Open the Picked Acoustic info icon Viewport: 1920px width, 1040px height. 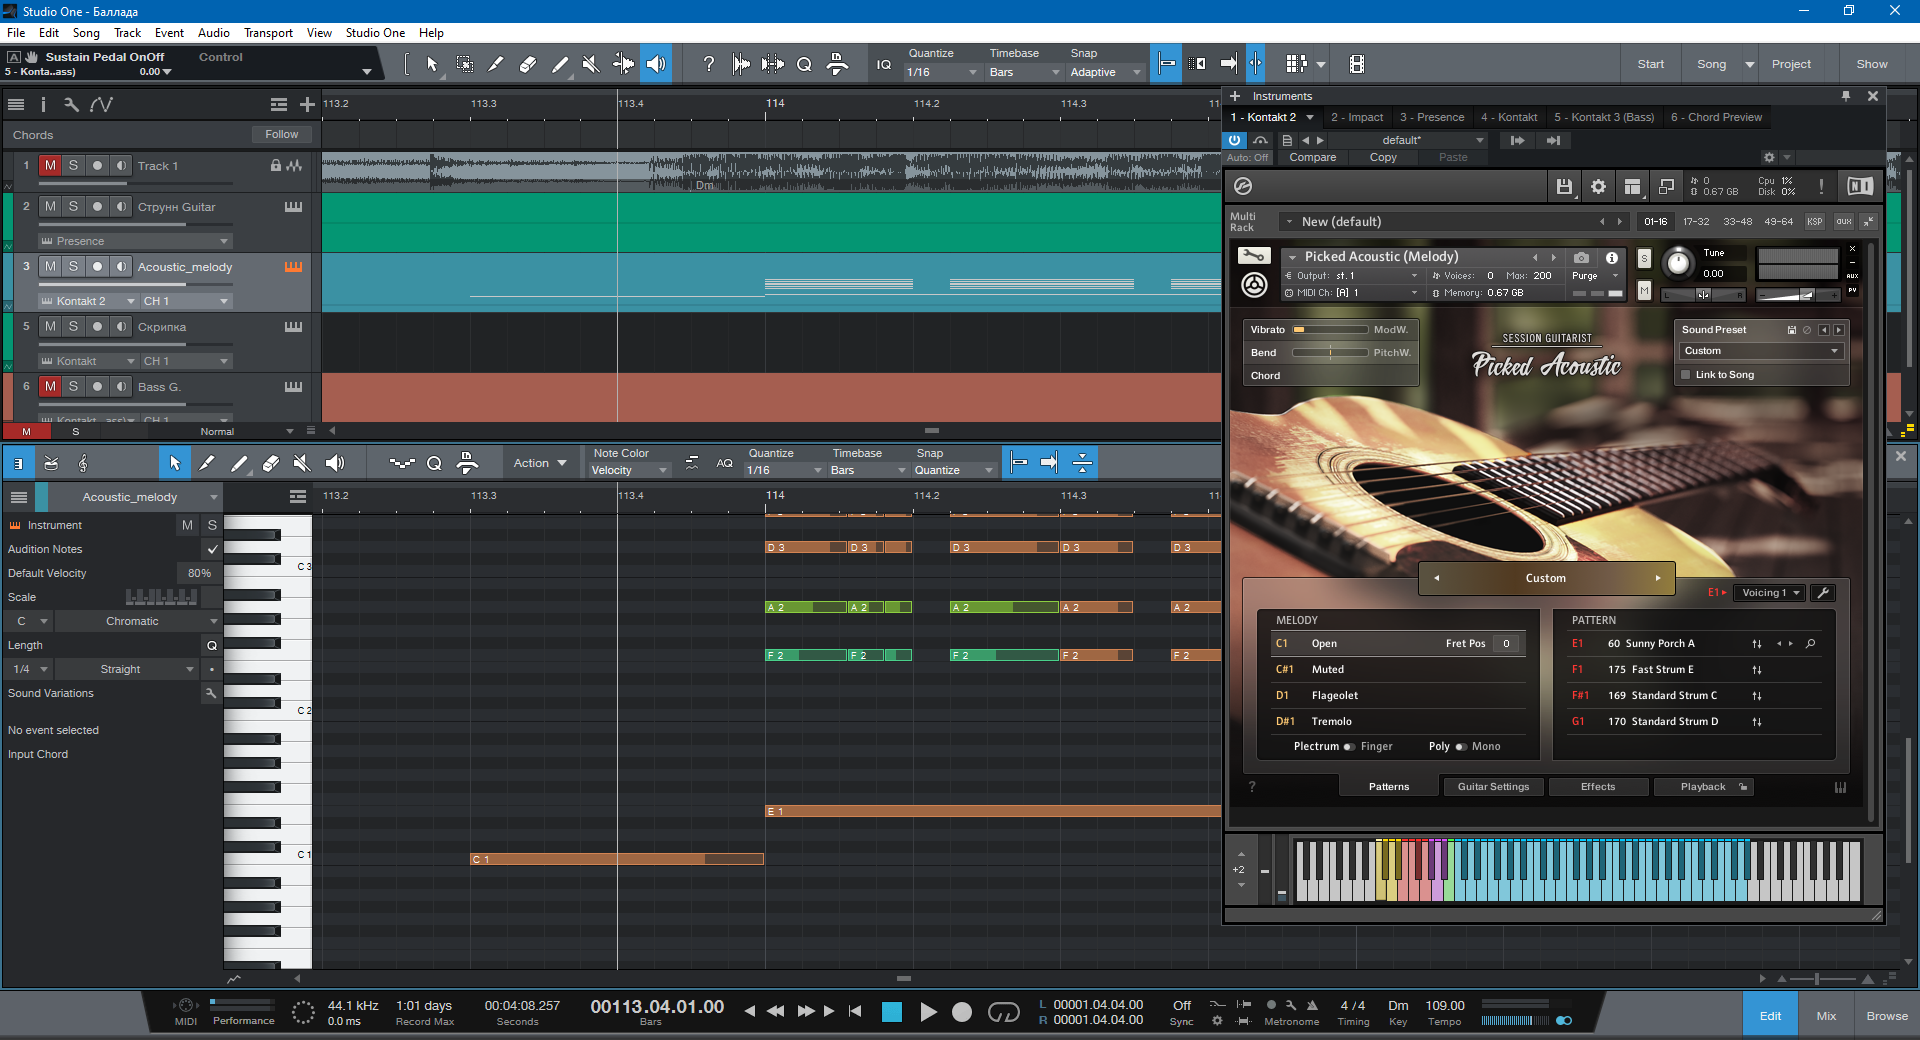[x=1611, y=257]
